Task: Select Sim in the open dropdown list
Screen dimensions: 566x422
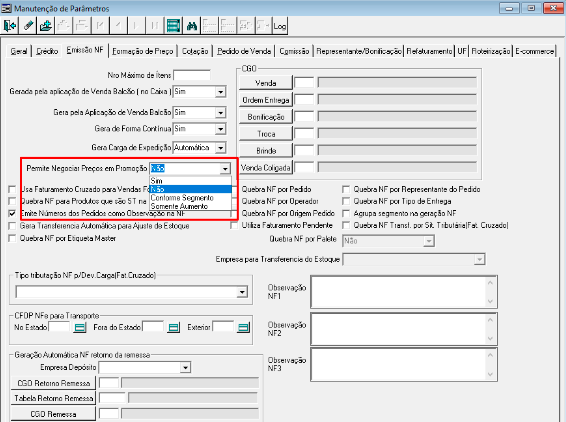Action: tap(190, 180)
